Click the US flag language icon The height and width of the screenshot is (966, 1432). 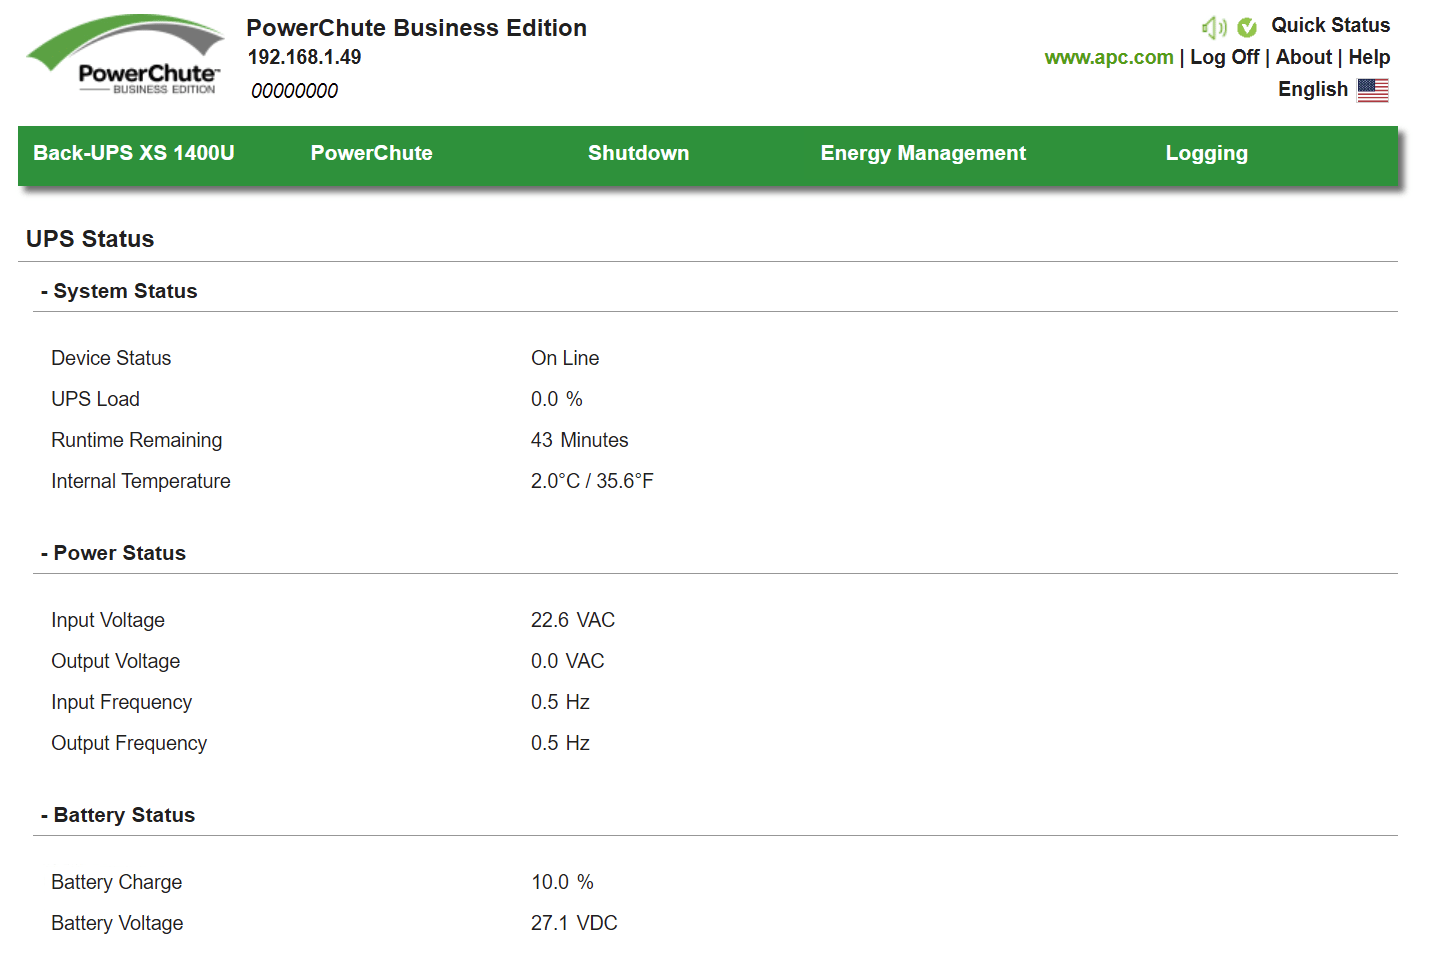[1372, 90]
